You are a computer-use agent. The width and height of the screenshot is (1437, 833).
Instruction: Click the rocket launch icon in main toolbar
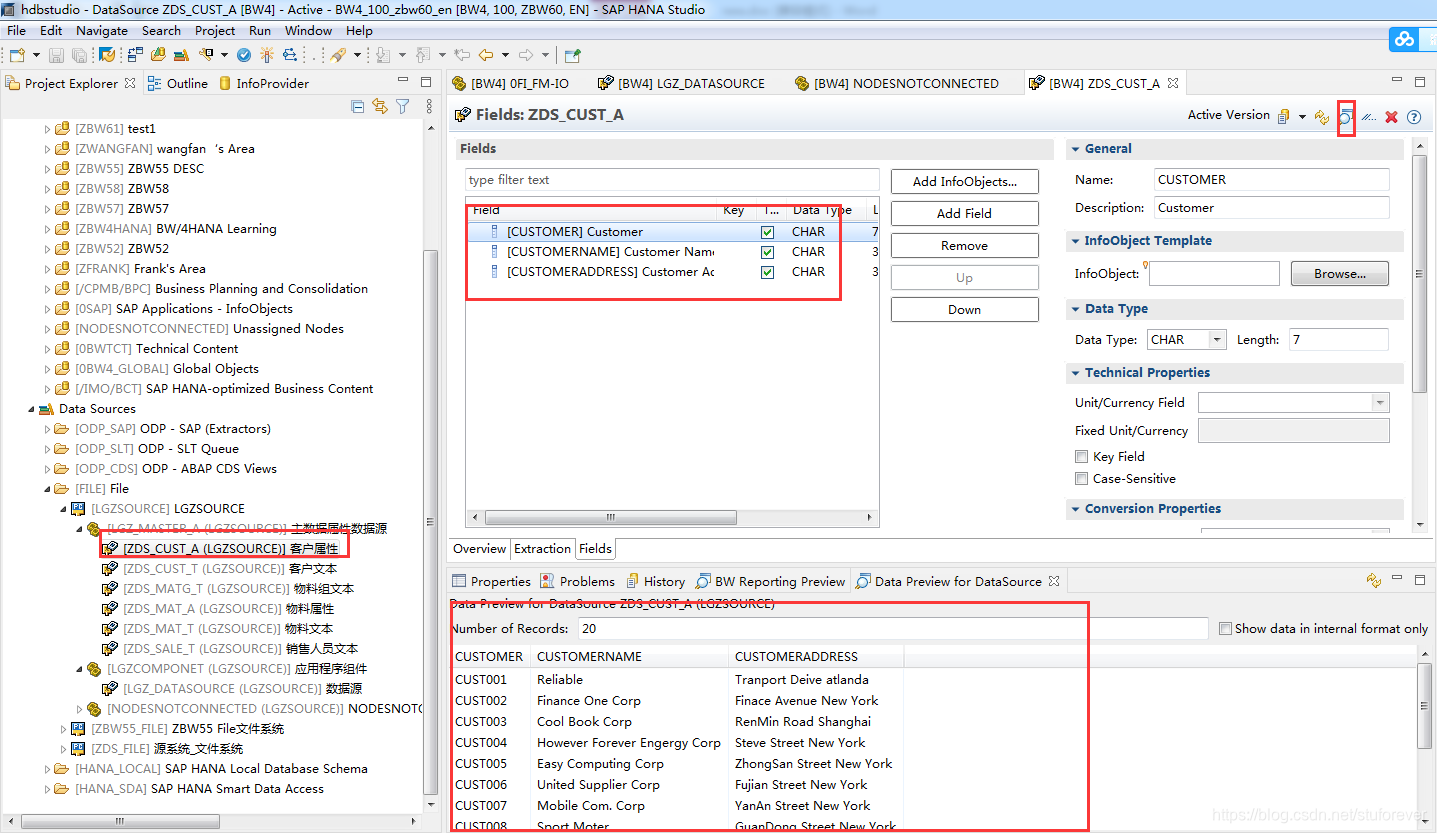coord(338,55)
